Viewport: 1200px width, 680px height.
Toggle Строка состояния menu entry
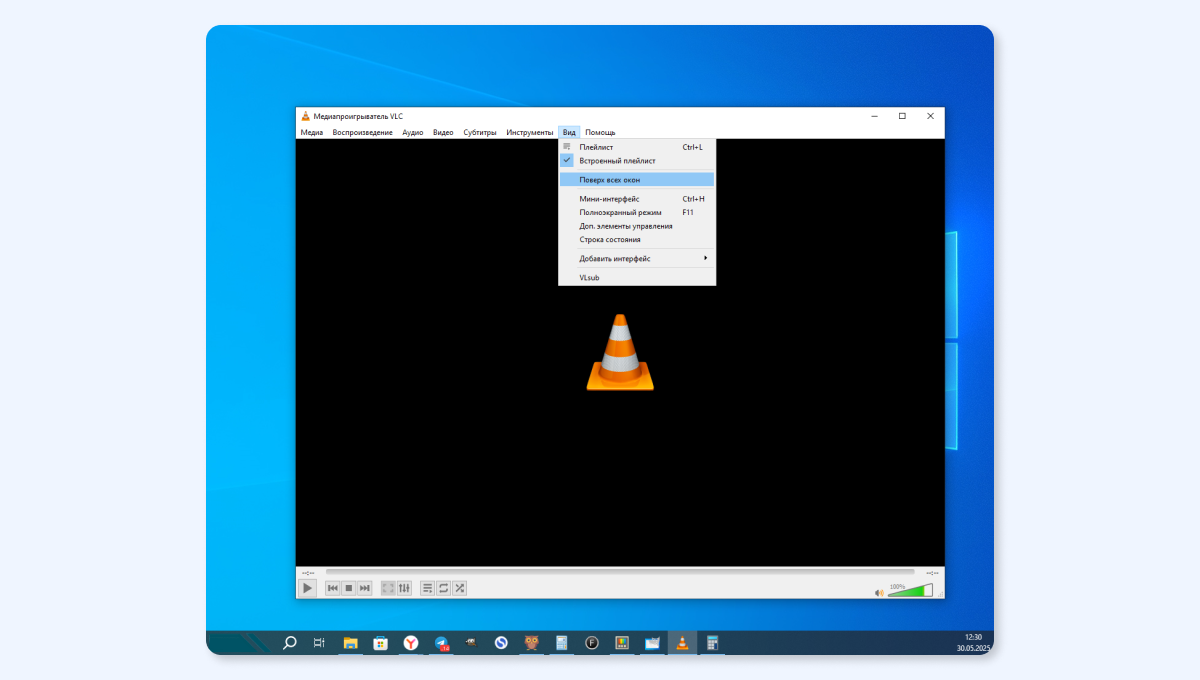coord(637,239)
